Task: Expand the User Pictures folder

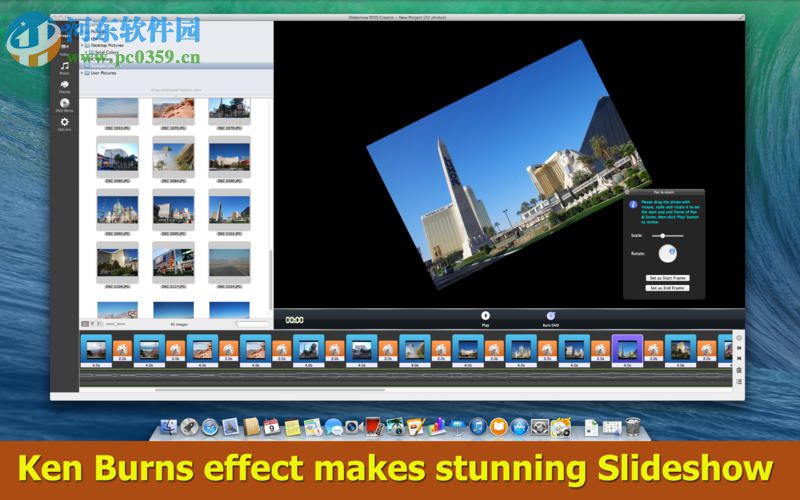Action: point(82,73)
